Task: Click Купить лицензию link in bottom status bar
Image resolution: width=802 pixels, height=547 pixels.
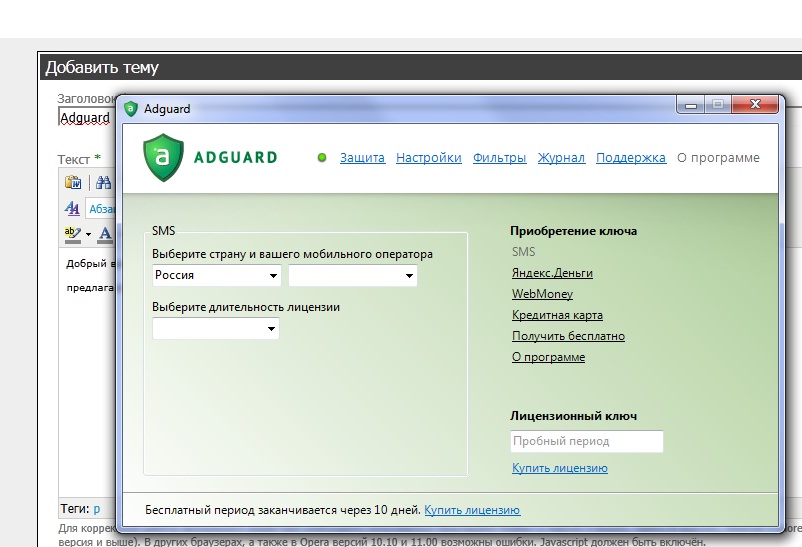Action: [x=472, y=510]
